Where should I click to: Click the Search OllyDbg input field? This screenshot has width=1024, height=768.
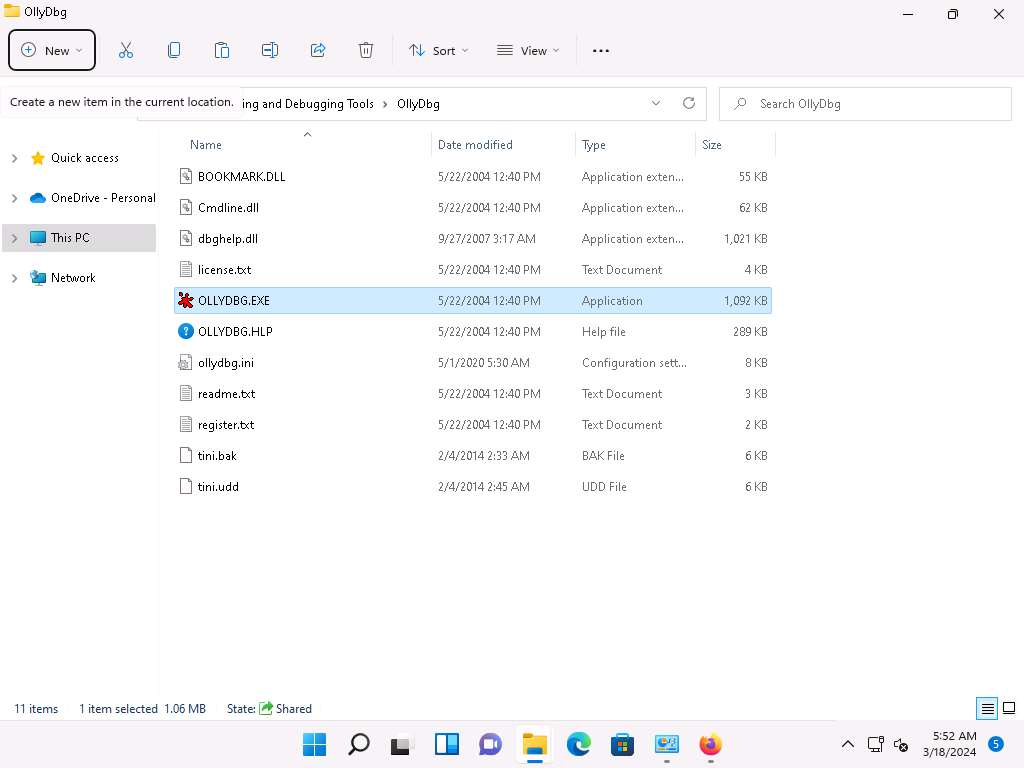point(870,104)
